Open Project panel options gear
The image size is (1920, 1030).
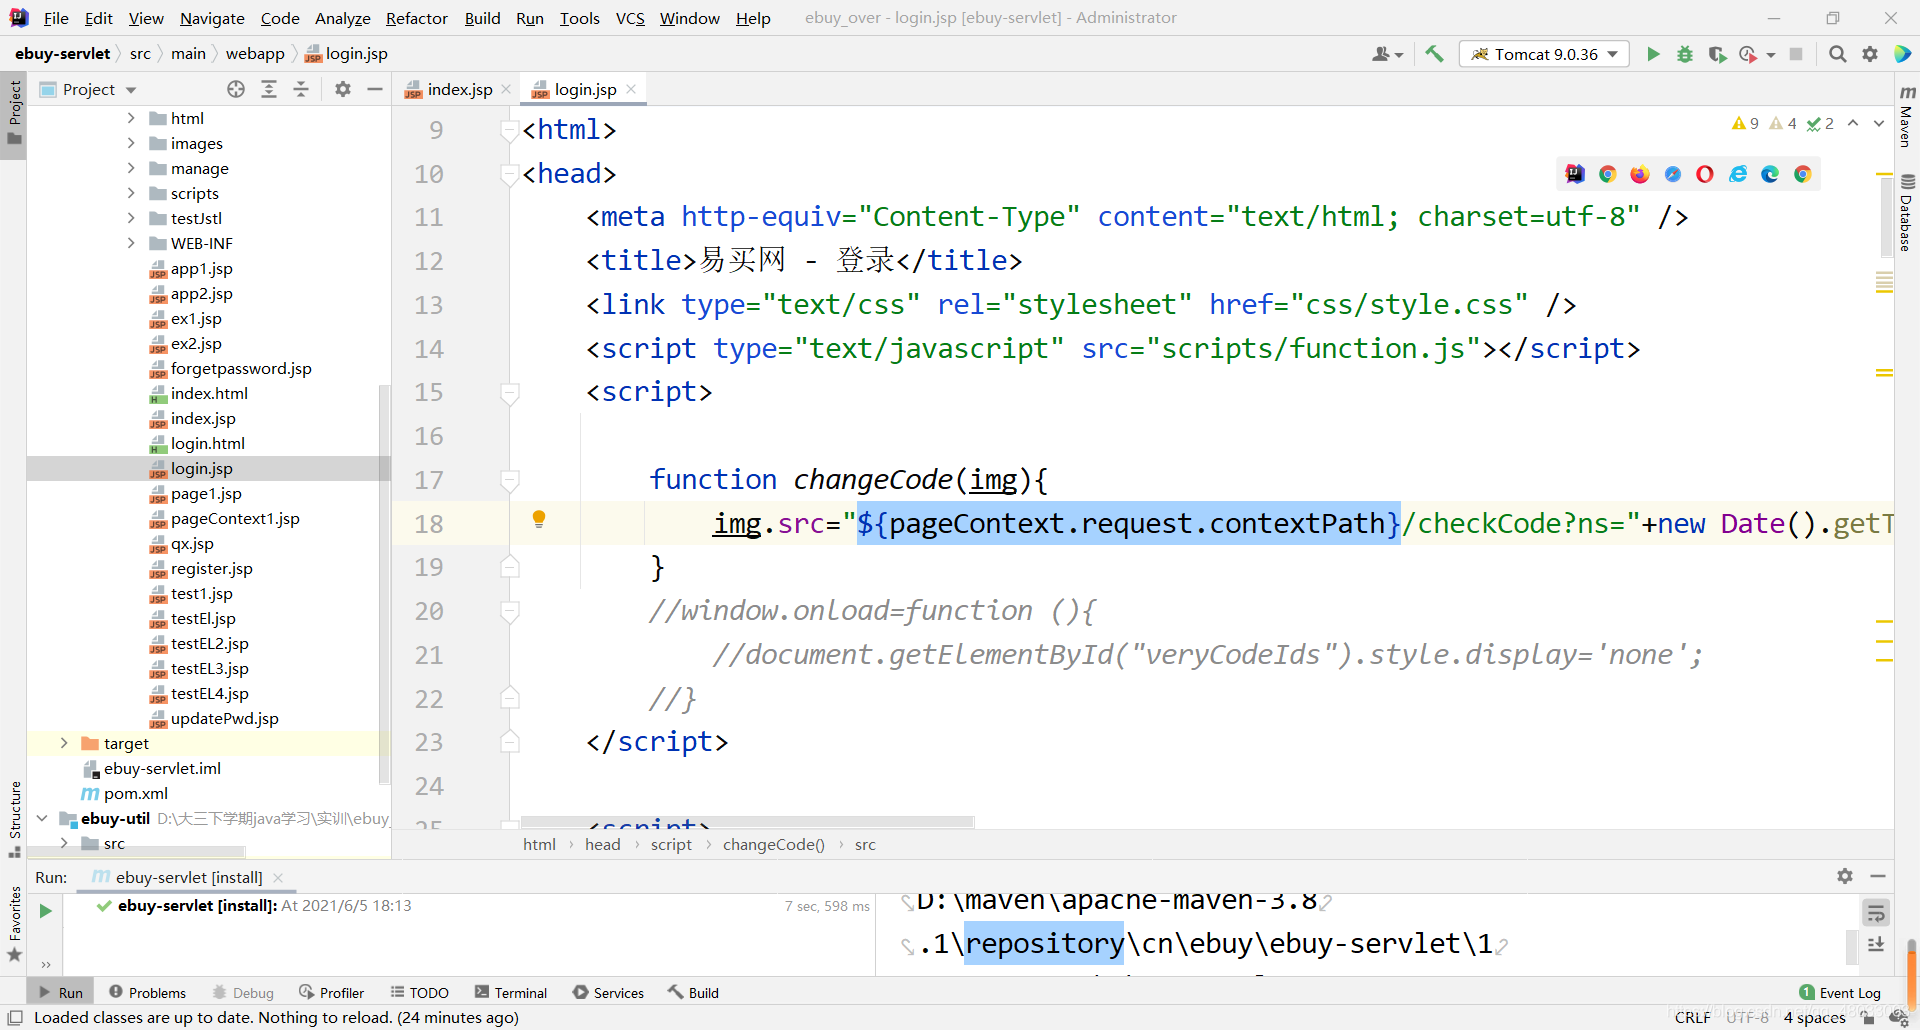point(343,89)
